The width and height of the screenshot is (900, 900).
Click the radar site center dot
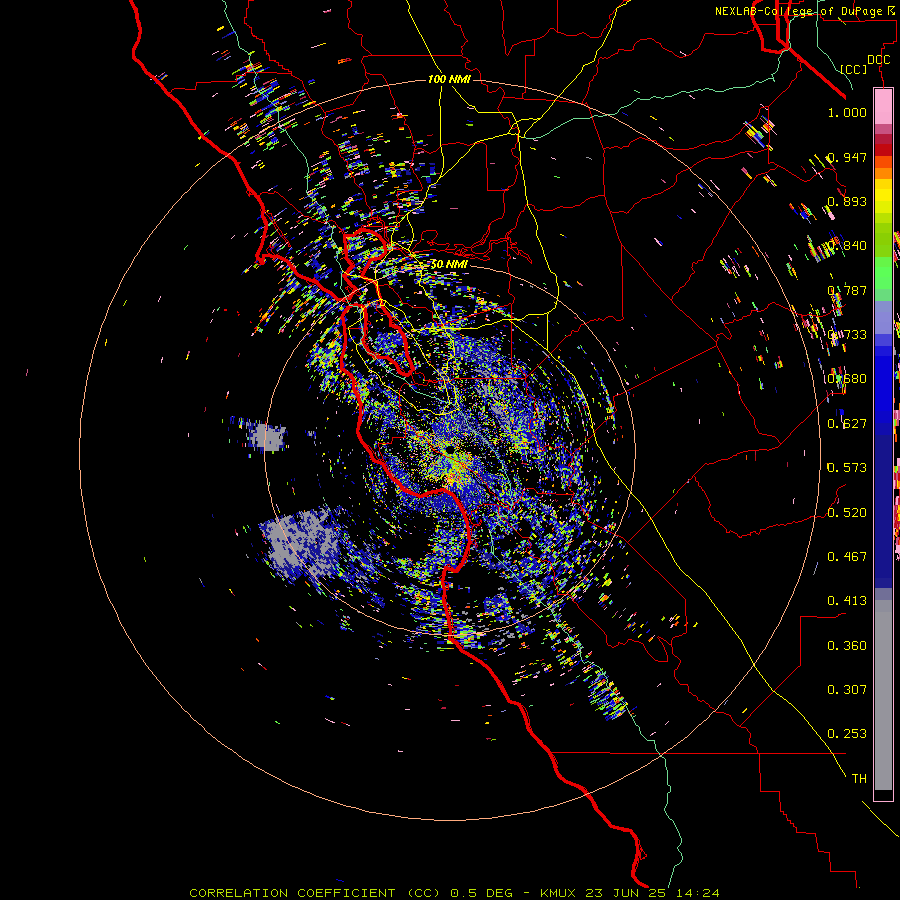pyautogui.click(x=452, y=448)
